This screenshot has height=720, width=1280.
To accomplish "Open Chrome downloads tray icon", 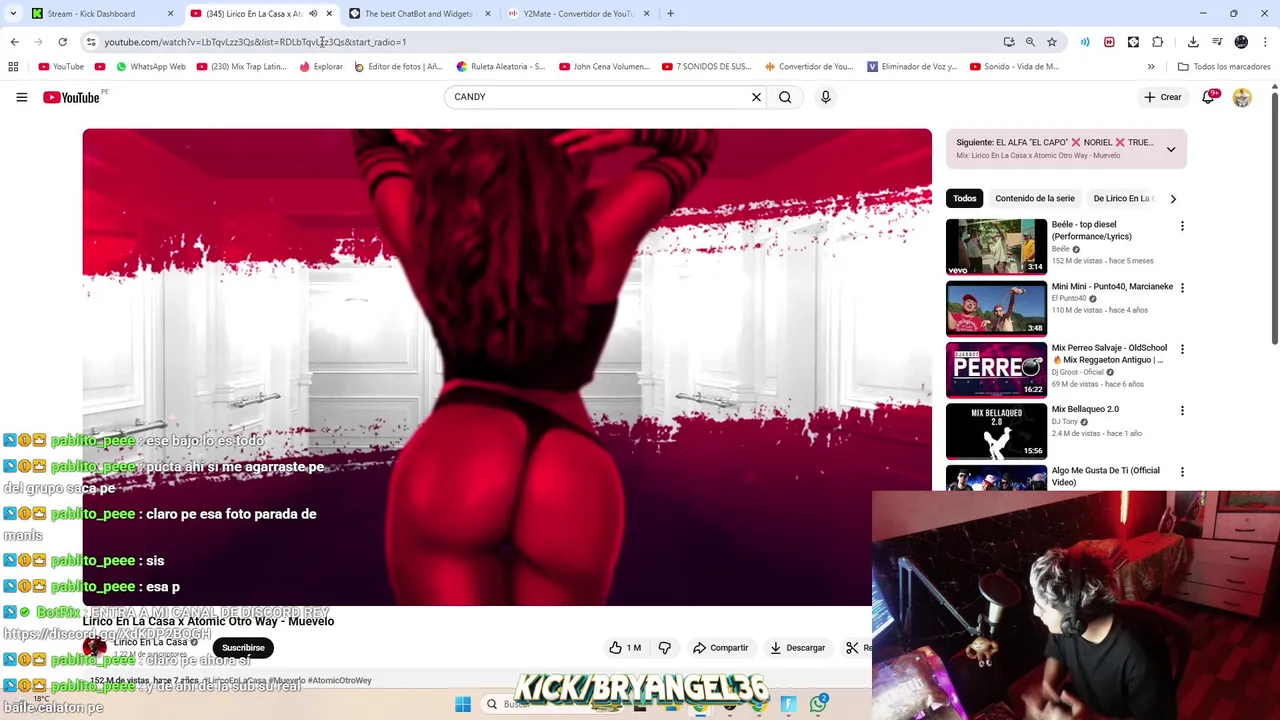I will tap(1193, 42).
